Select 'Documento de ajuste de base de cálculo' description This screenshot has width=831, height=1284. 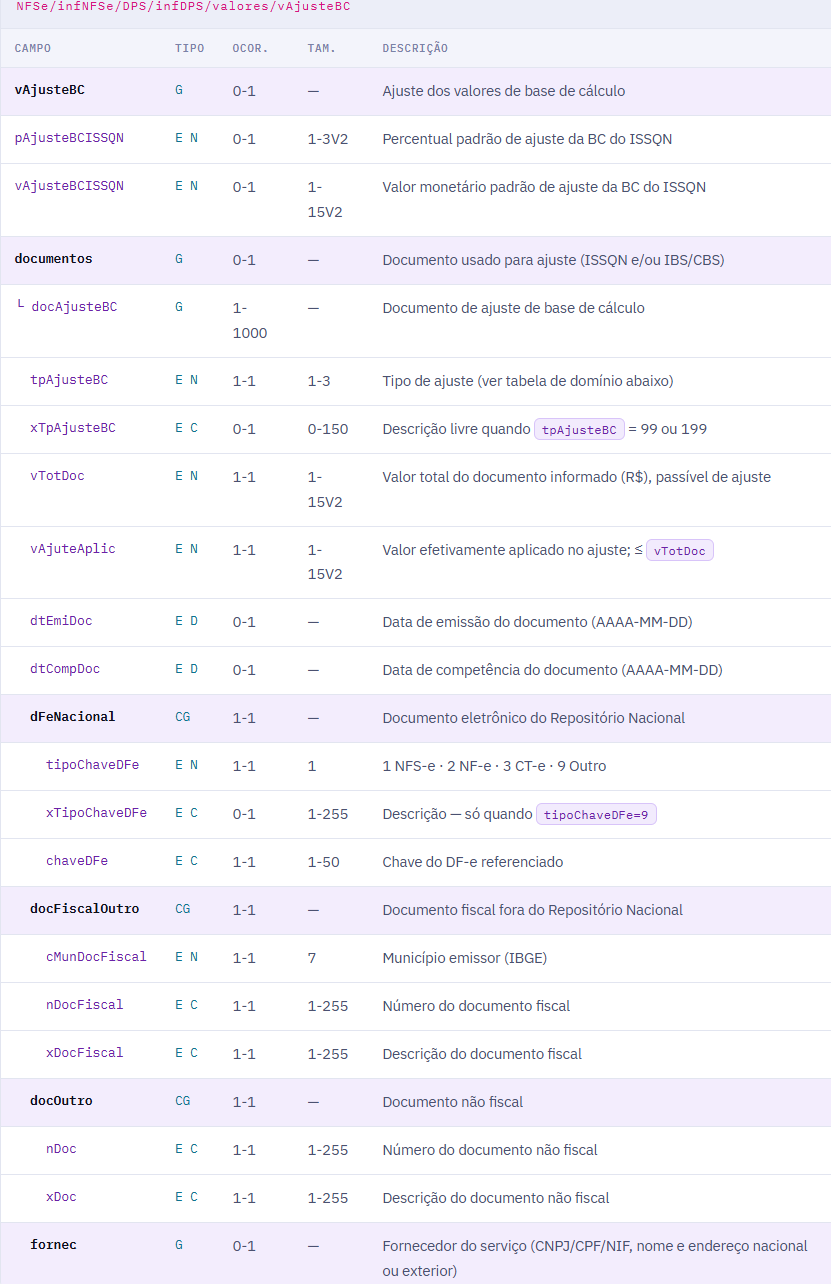(513, 308)
